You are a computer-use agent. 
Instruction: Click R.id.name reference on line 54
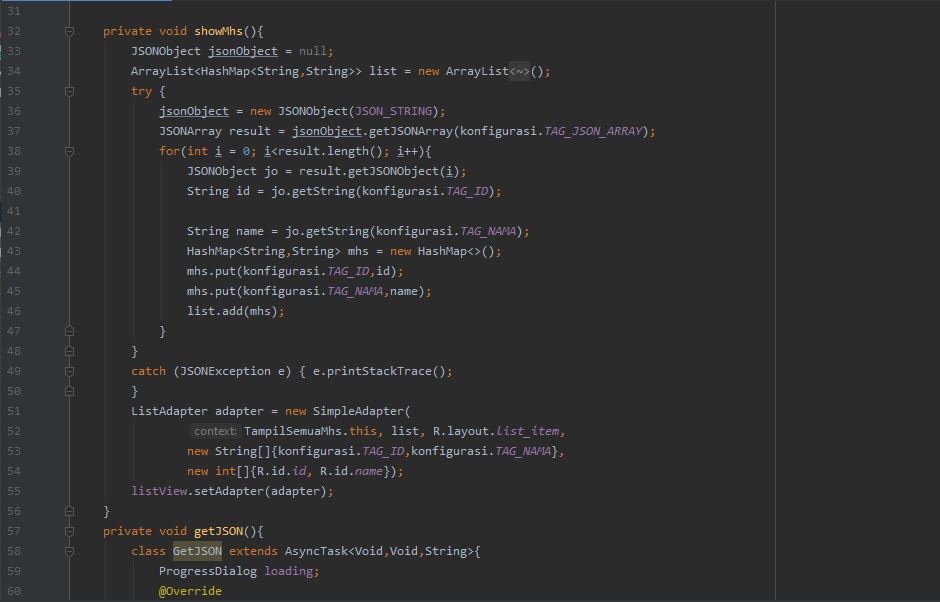pos(351,471)
